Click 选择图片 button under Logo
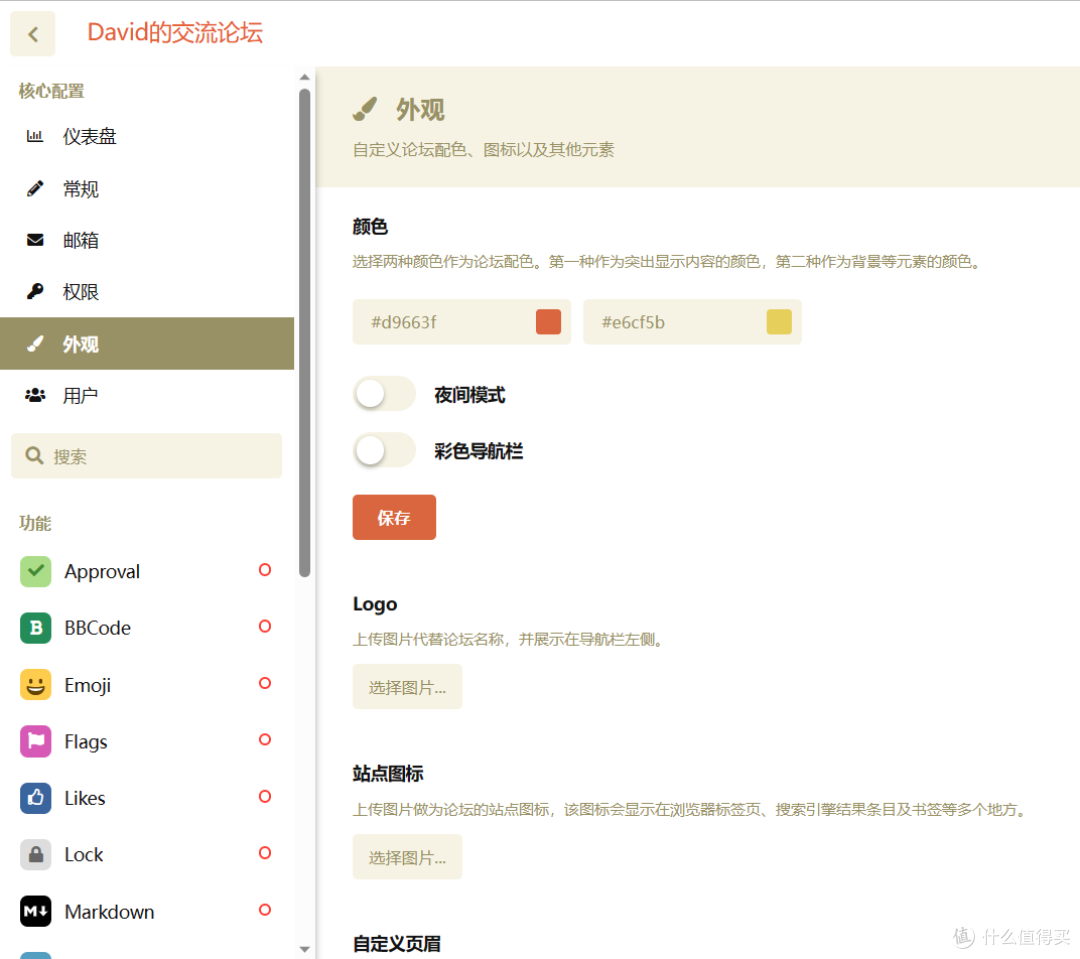 coord(407,687)
